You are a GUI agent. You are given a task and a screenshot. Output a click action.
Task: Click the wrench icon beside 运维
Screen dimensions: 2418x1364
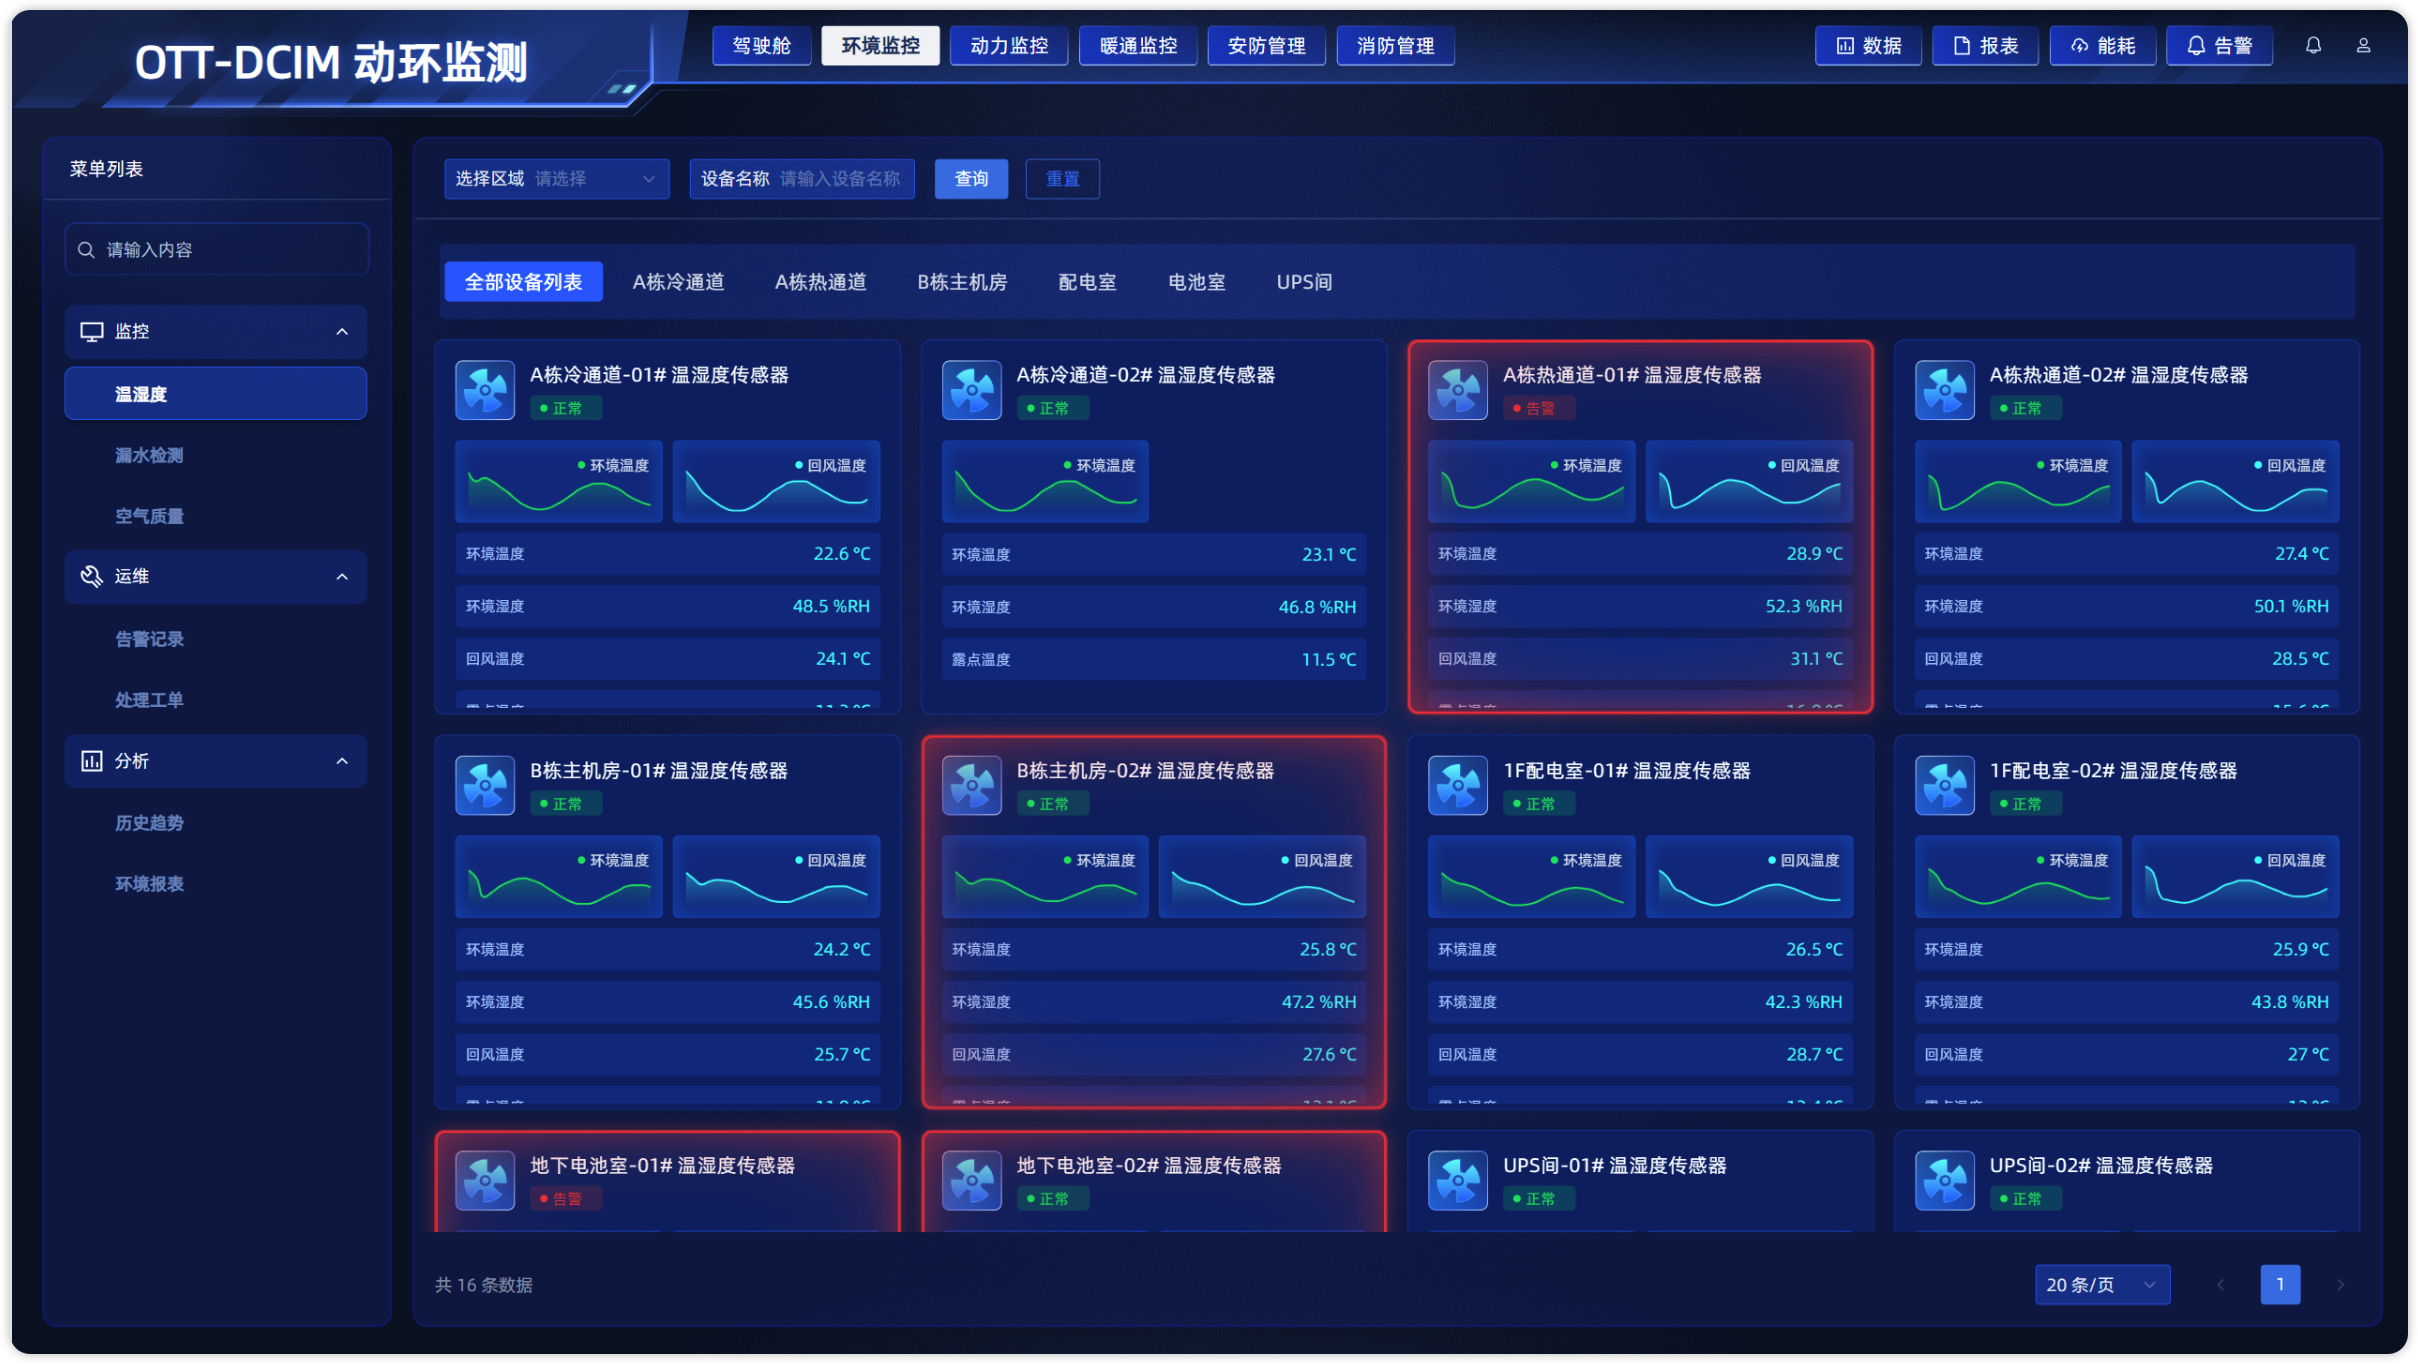coord(92,576)
